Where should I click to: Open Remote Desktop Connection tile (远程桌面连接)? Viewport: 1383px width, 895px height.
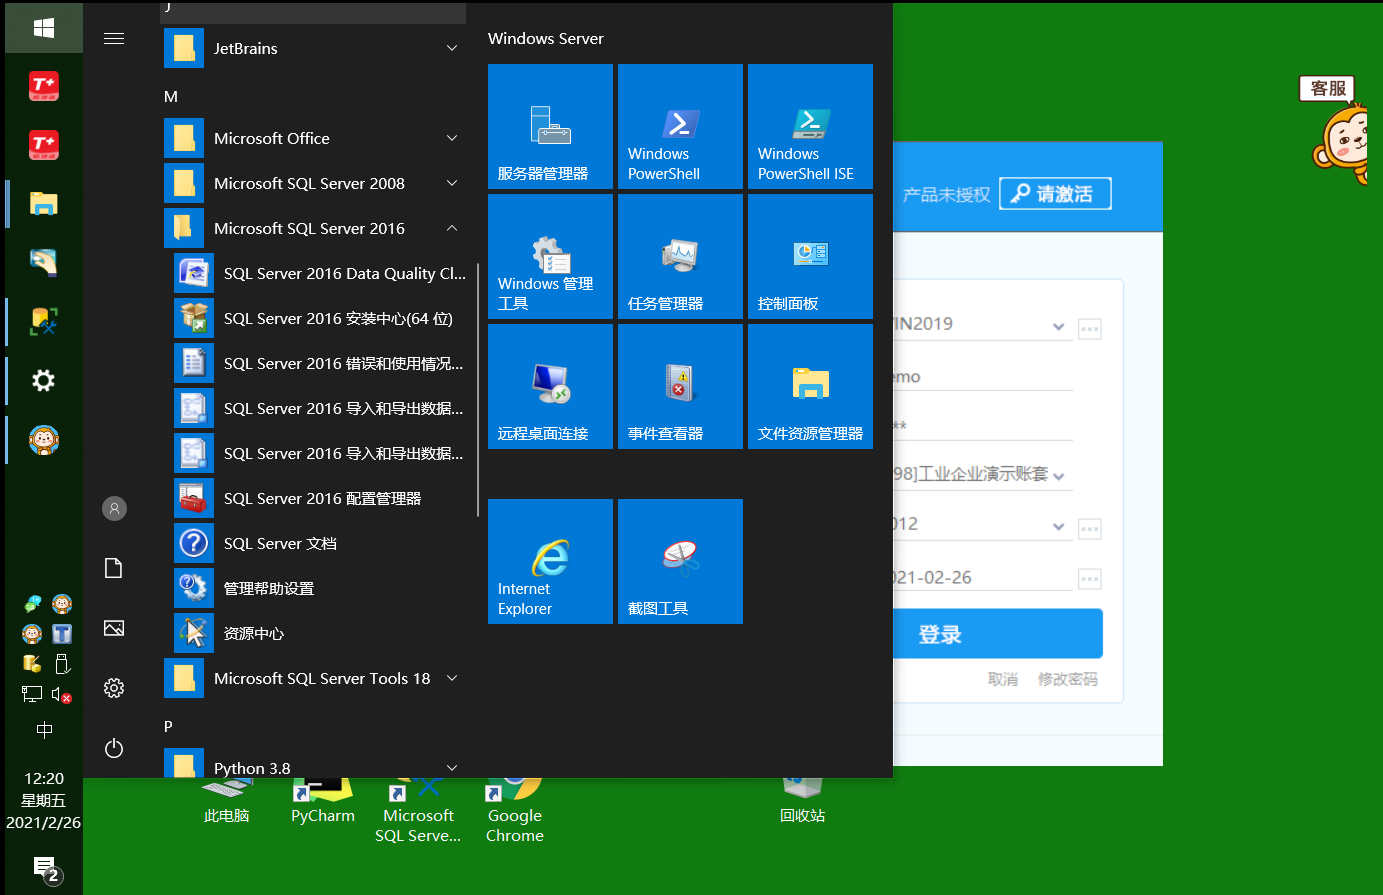click(x=550, y=386)
